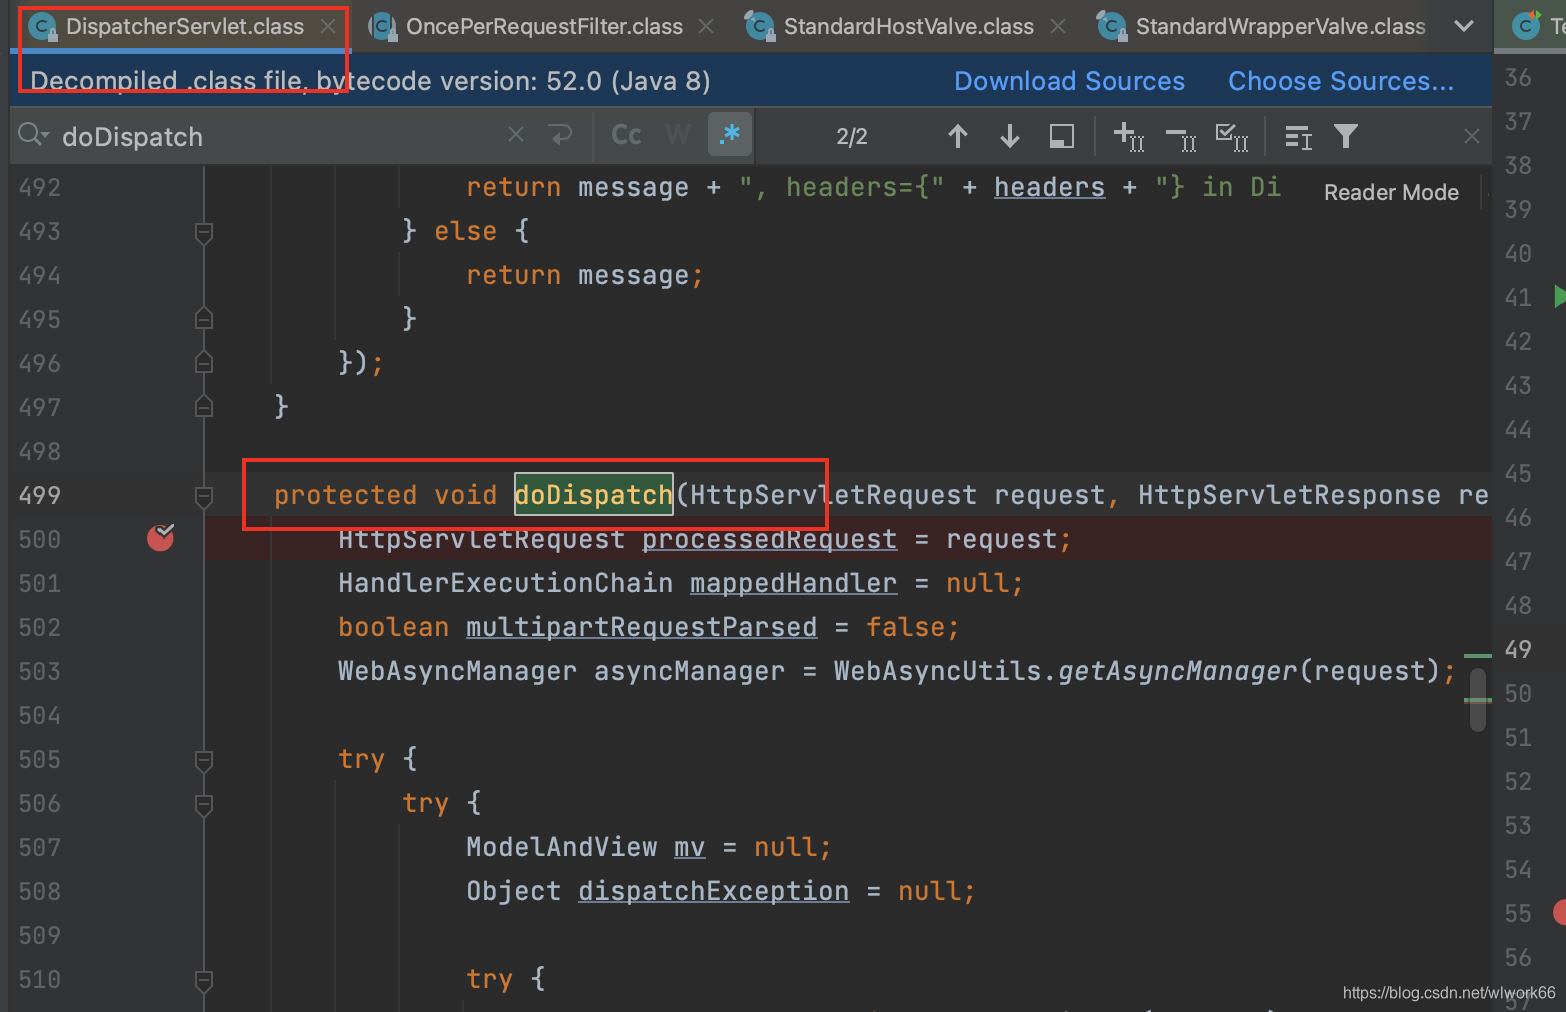Click the multipartRequestParsed variable
This screenshot has height=1012, width=1566.
pyautogui.click(x=641, y=627)
